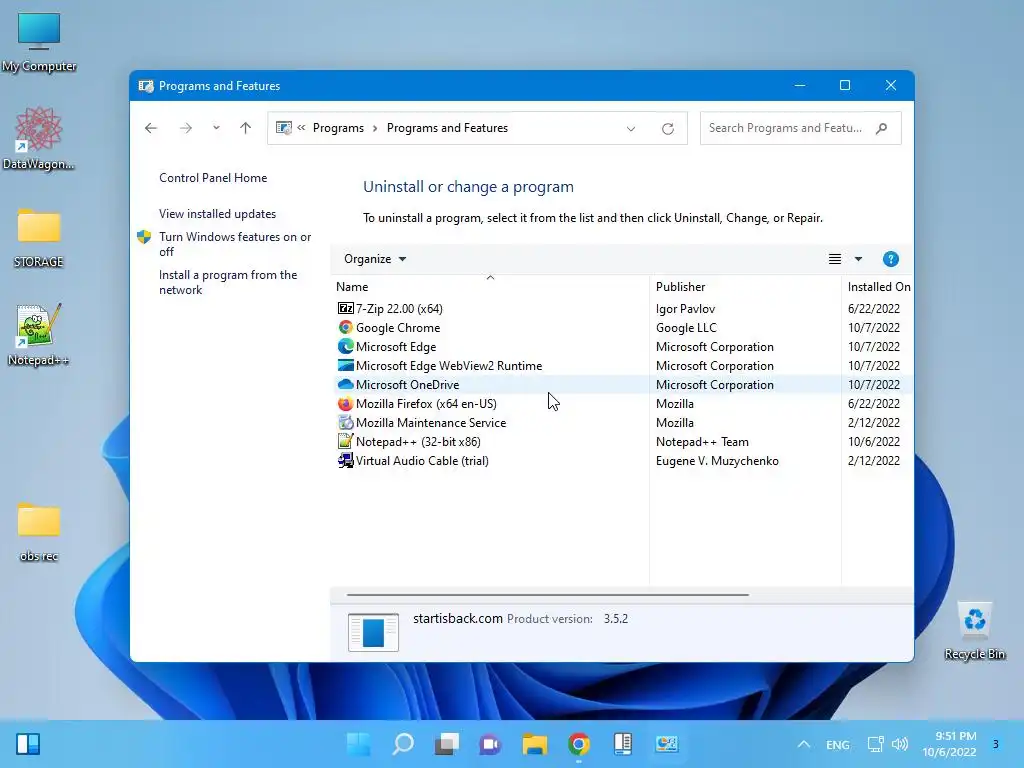Select the Microsoft Edge icon in the list
Viewport: 1024px width, 768px height.
[x=345, y=346]
